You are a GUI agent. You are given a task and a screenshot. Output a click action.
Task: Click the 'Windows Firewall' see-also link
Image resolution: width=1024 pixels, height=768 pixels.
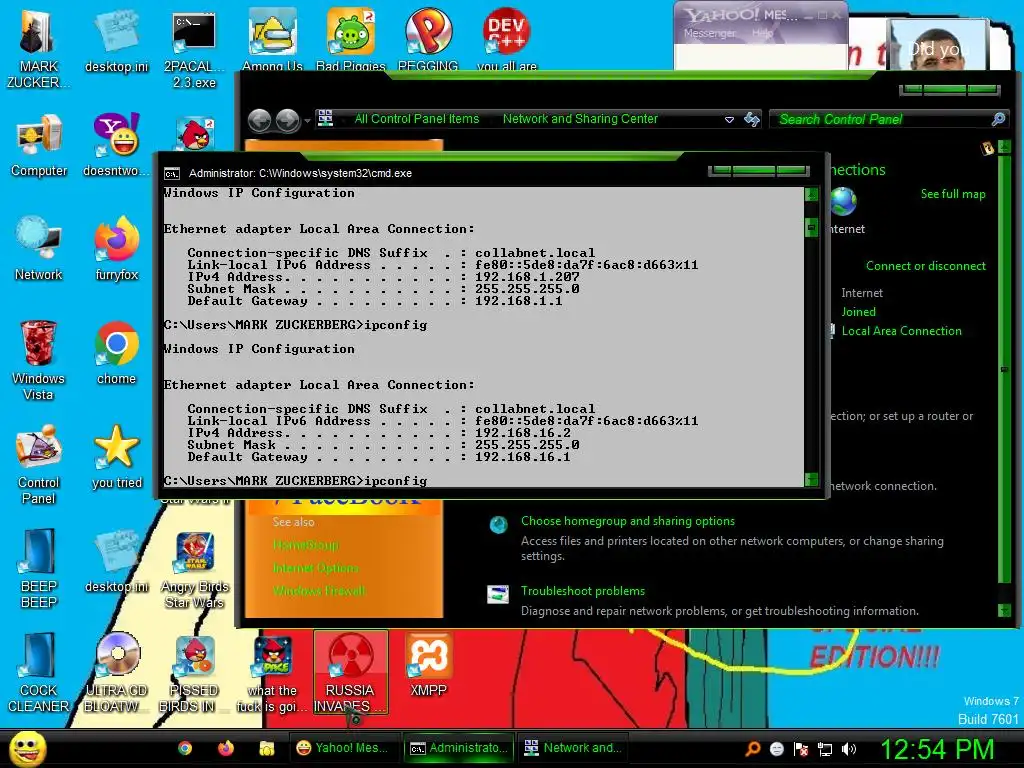pos(319,591)
